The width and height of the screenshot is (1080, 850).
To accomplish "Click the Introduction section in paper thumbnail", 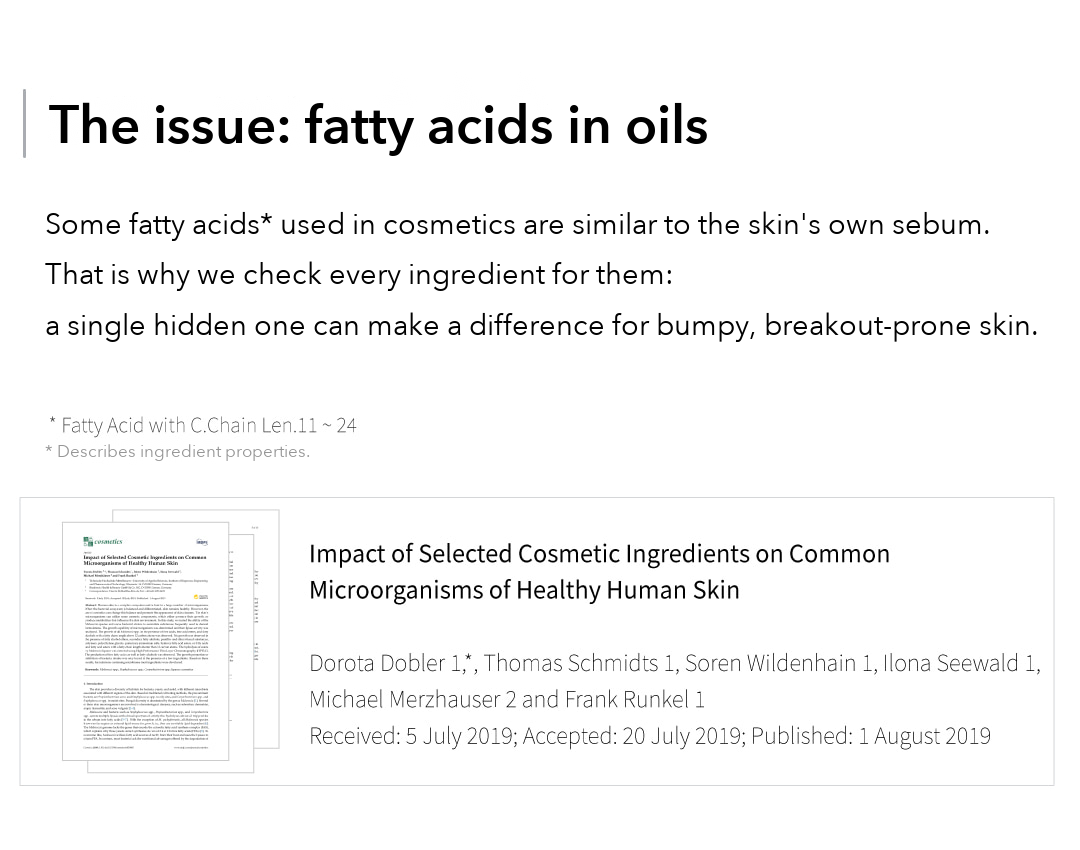I will point(145,711).
